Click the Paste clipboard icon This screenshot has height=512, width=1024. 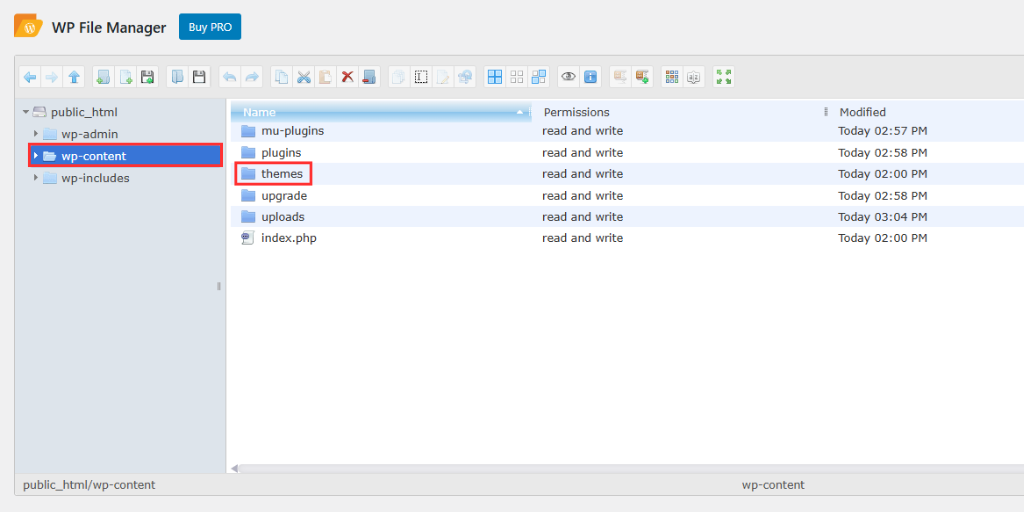click(325, 77)
